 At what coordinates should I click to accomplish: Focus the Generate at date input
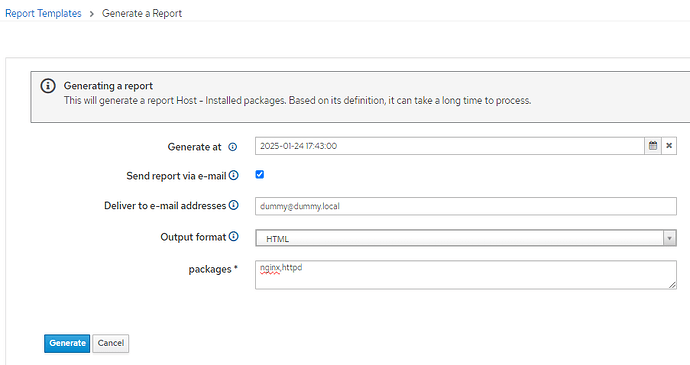(450, 146)
